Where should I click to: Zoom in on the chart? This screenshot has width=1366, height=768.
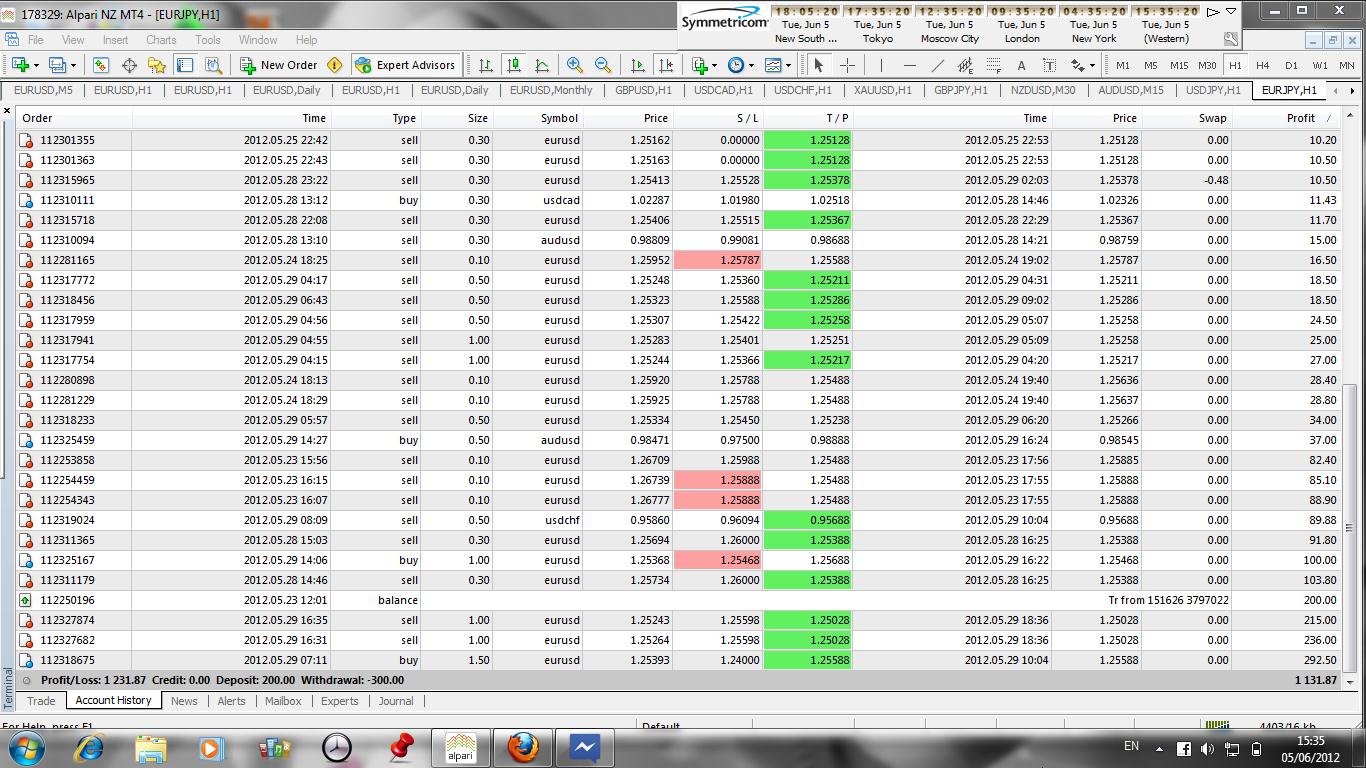575,65
